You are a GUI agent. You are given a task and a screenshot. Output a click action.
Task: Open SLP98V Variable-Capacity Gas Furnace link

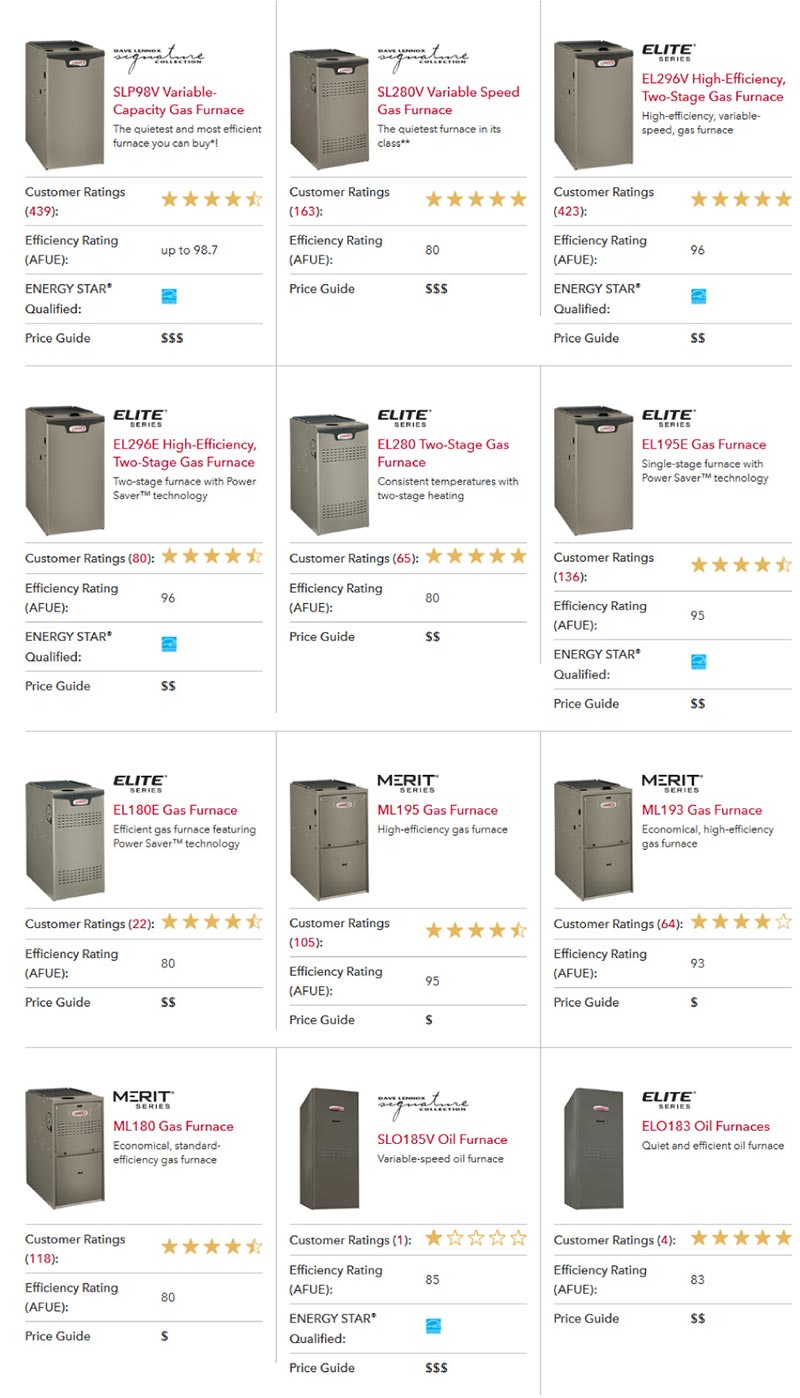178,101
